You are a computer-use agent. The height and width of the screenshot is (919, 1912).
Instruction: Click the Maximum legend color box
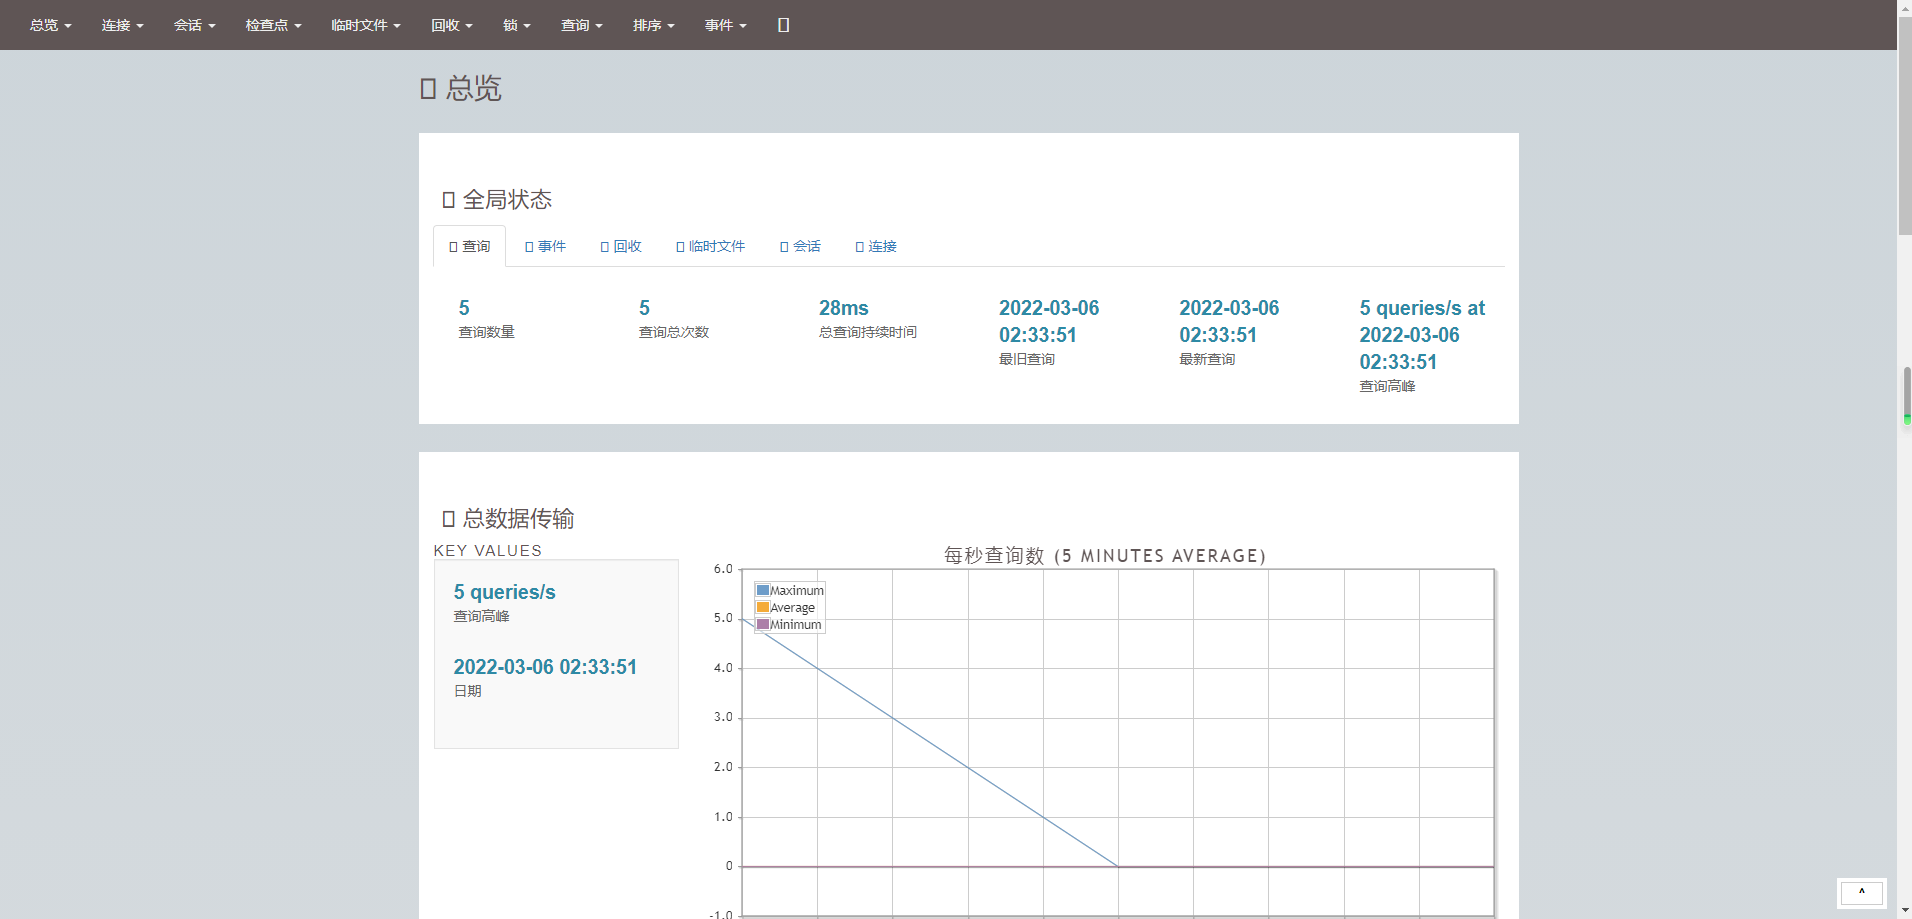[x=763, y=590]
